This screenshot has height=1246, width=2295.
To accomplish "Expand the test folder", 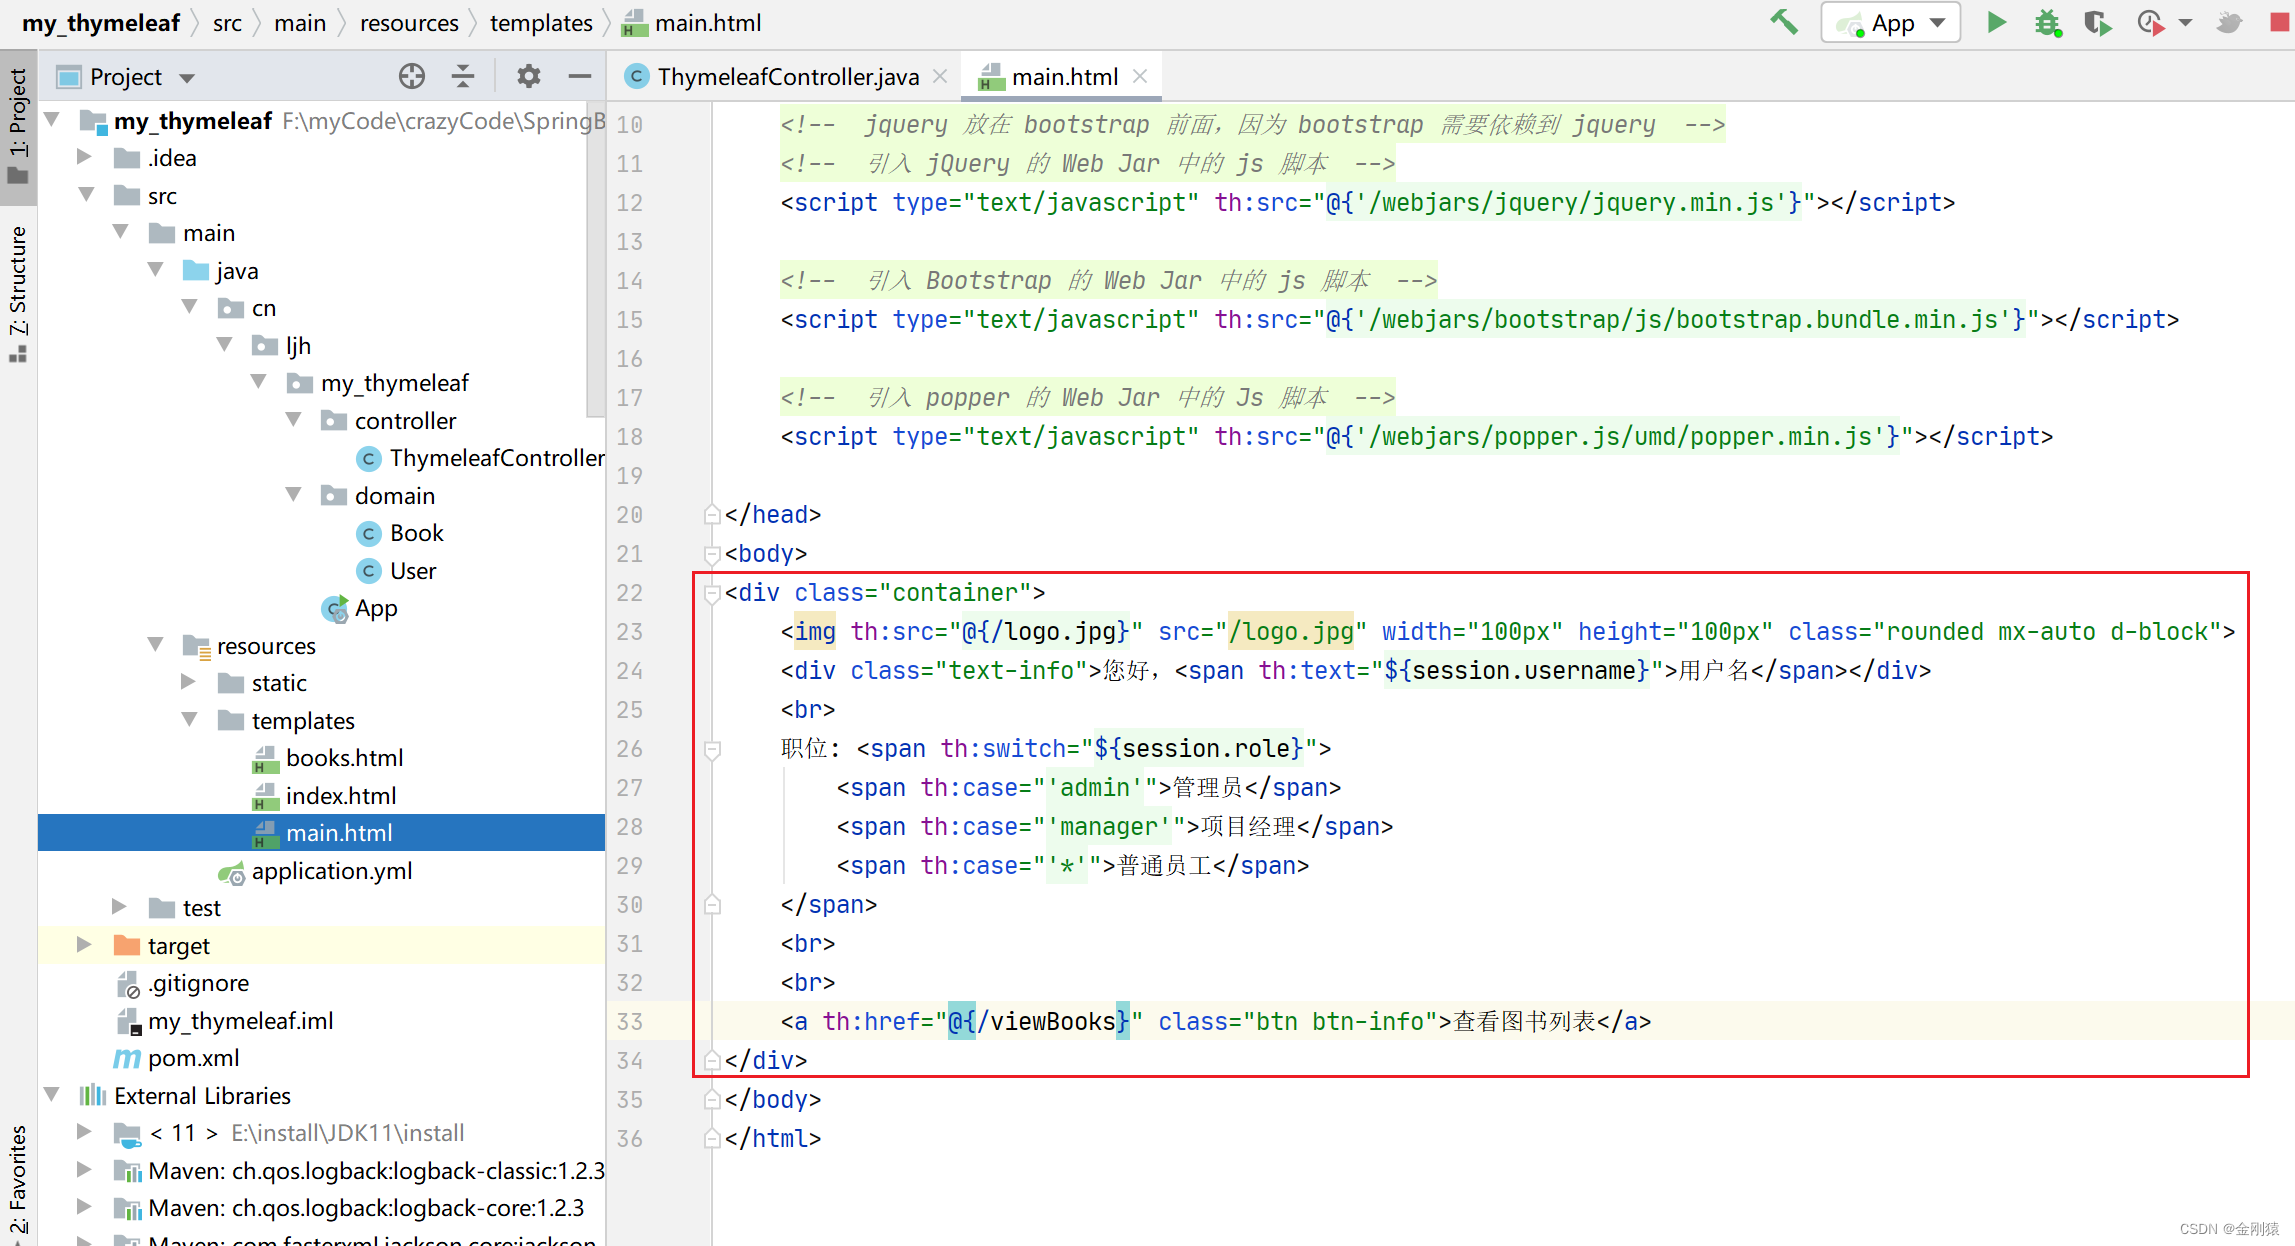I will pos(120,907).
